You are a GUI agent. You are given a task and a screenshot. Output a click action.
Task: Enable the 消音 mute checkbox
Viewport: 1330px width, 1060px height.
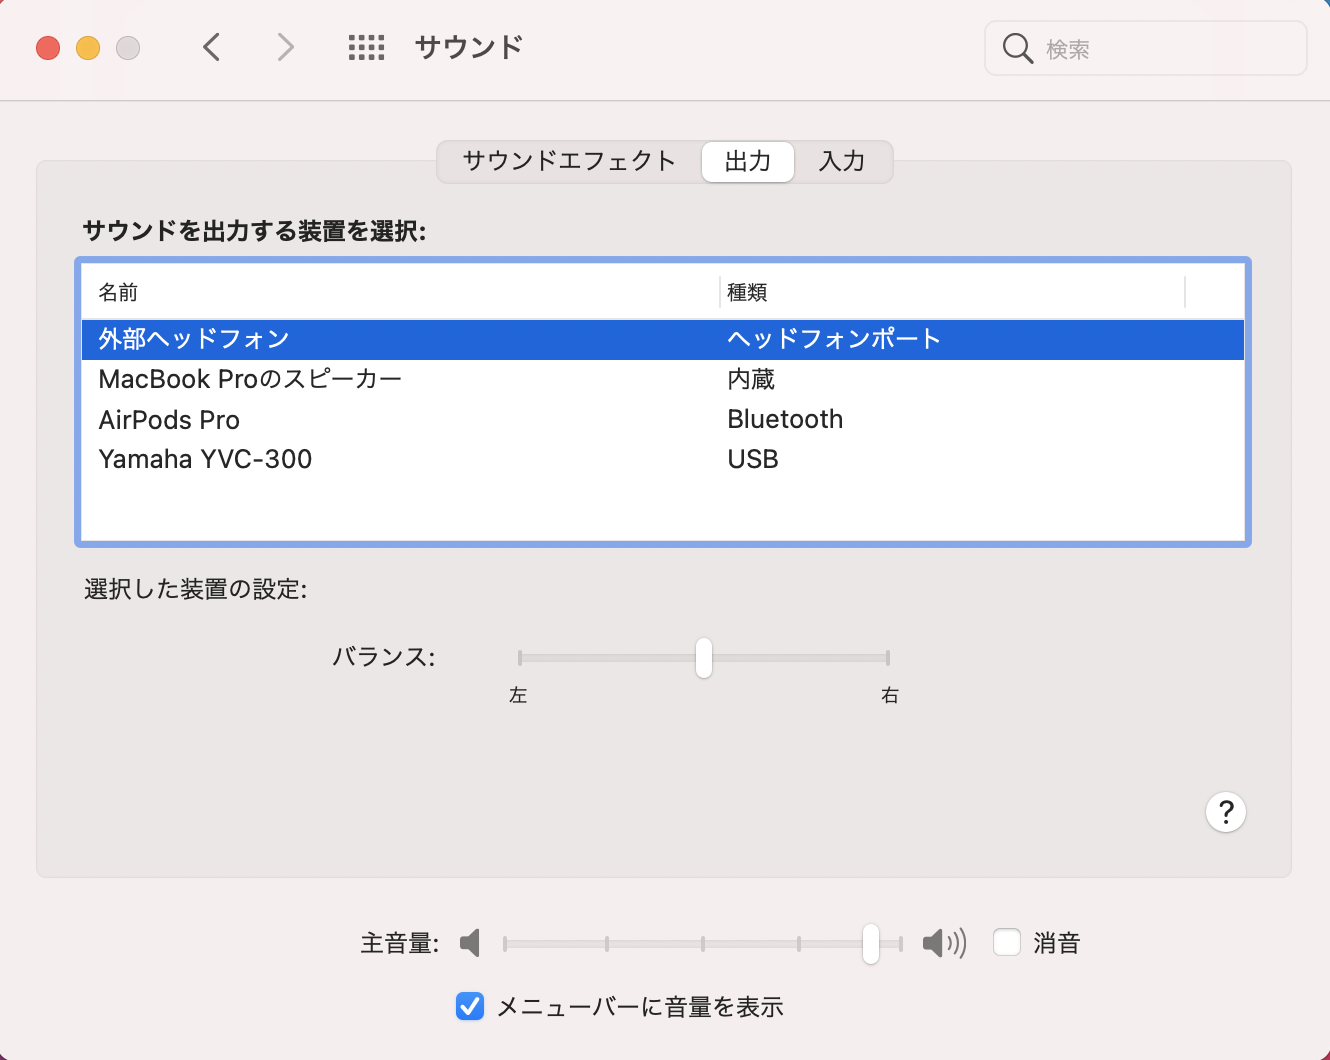point(1007,942)
